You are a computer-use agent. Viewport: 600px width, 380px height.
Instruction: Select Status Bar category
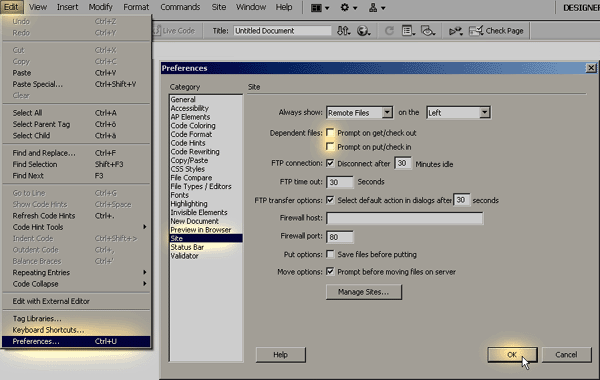[x=206, y=247]
